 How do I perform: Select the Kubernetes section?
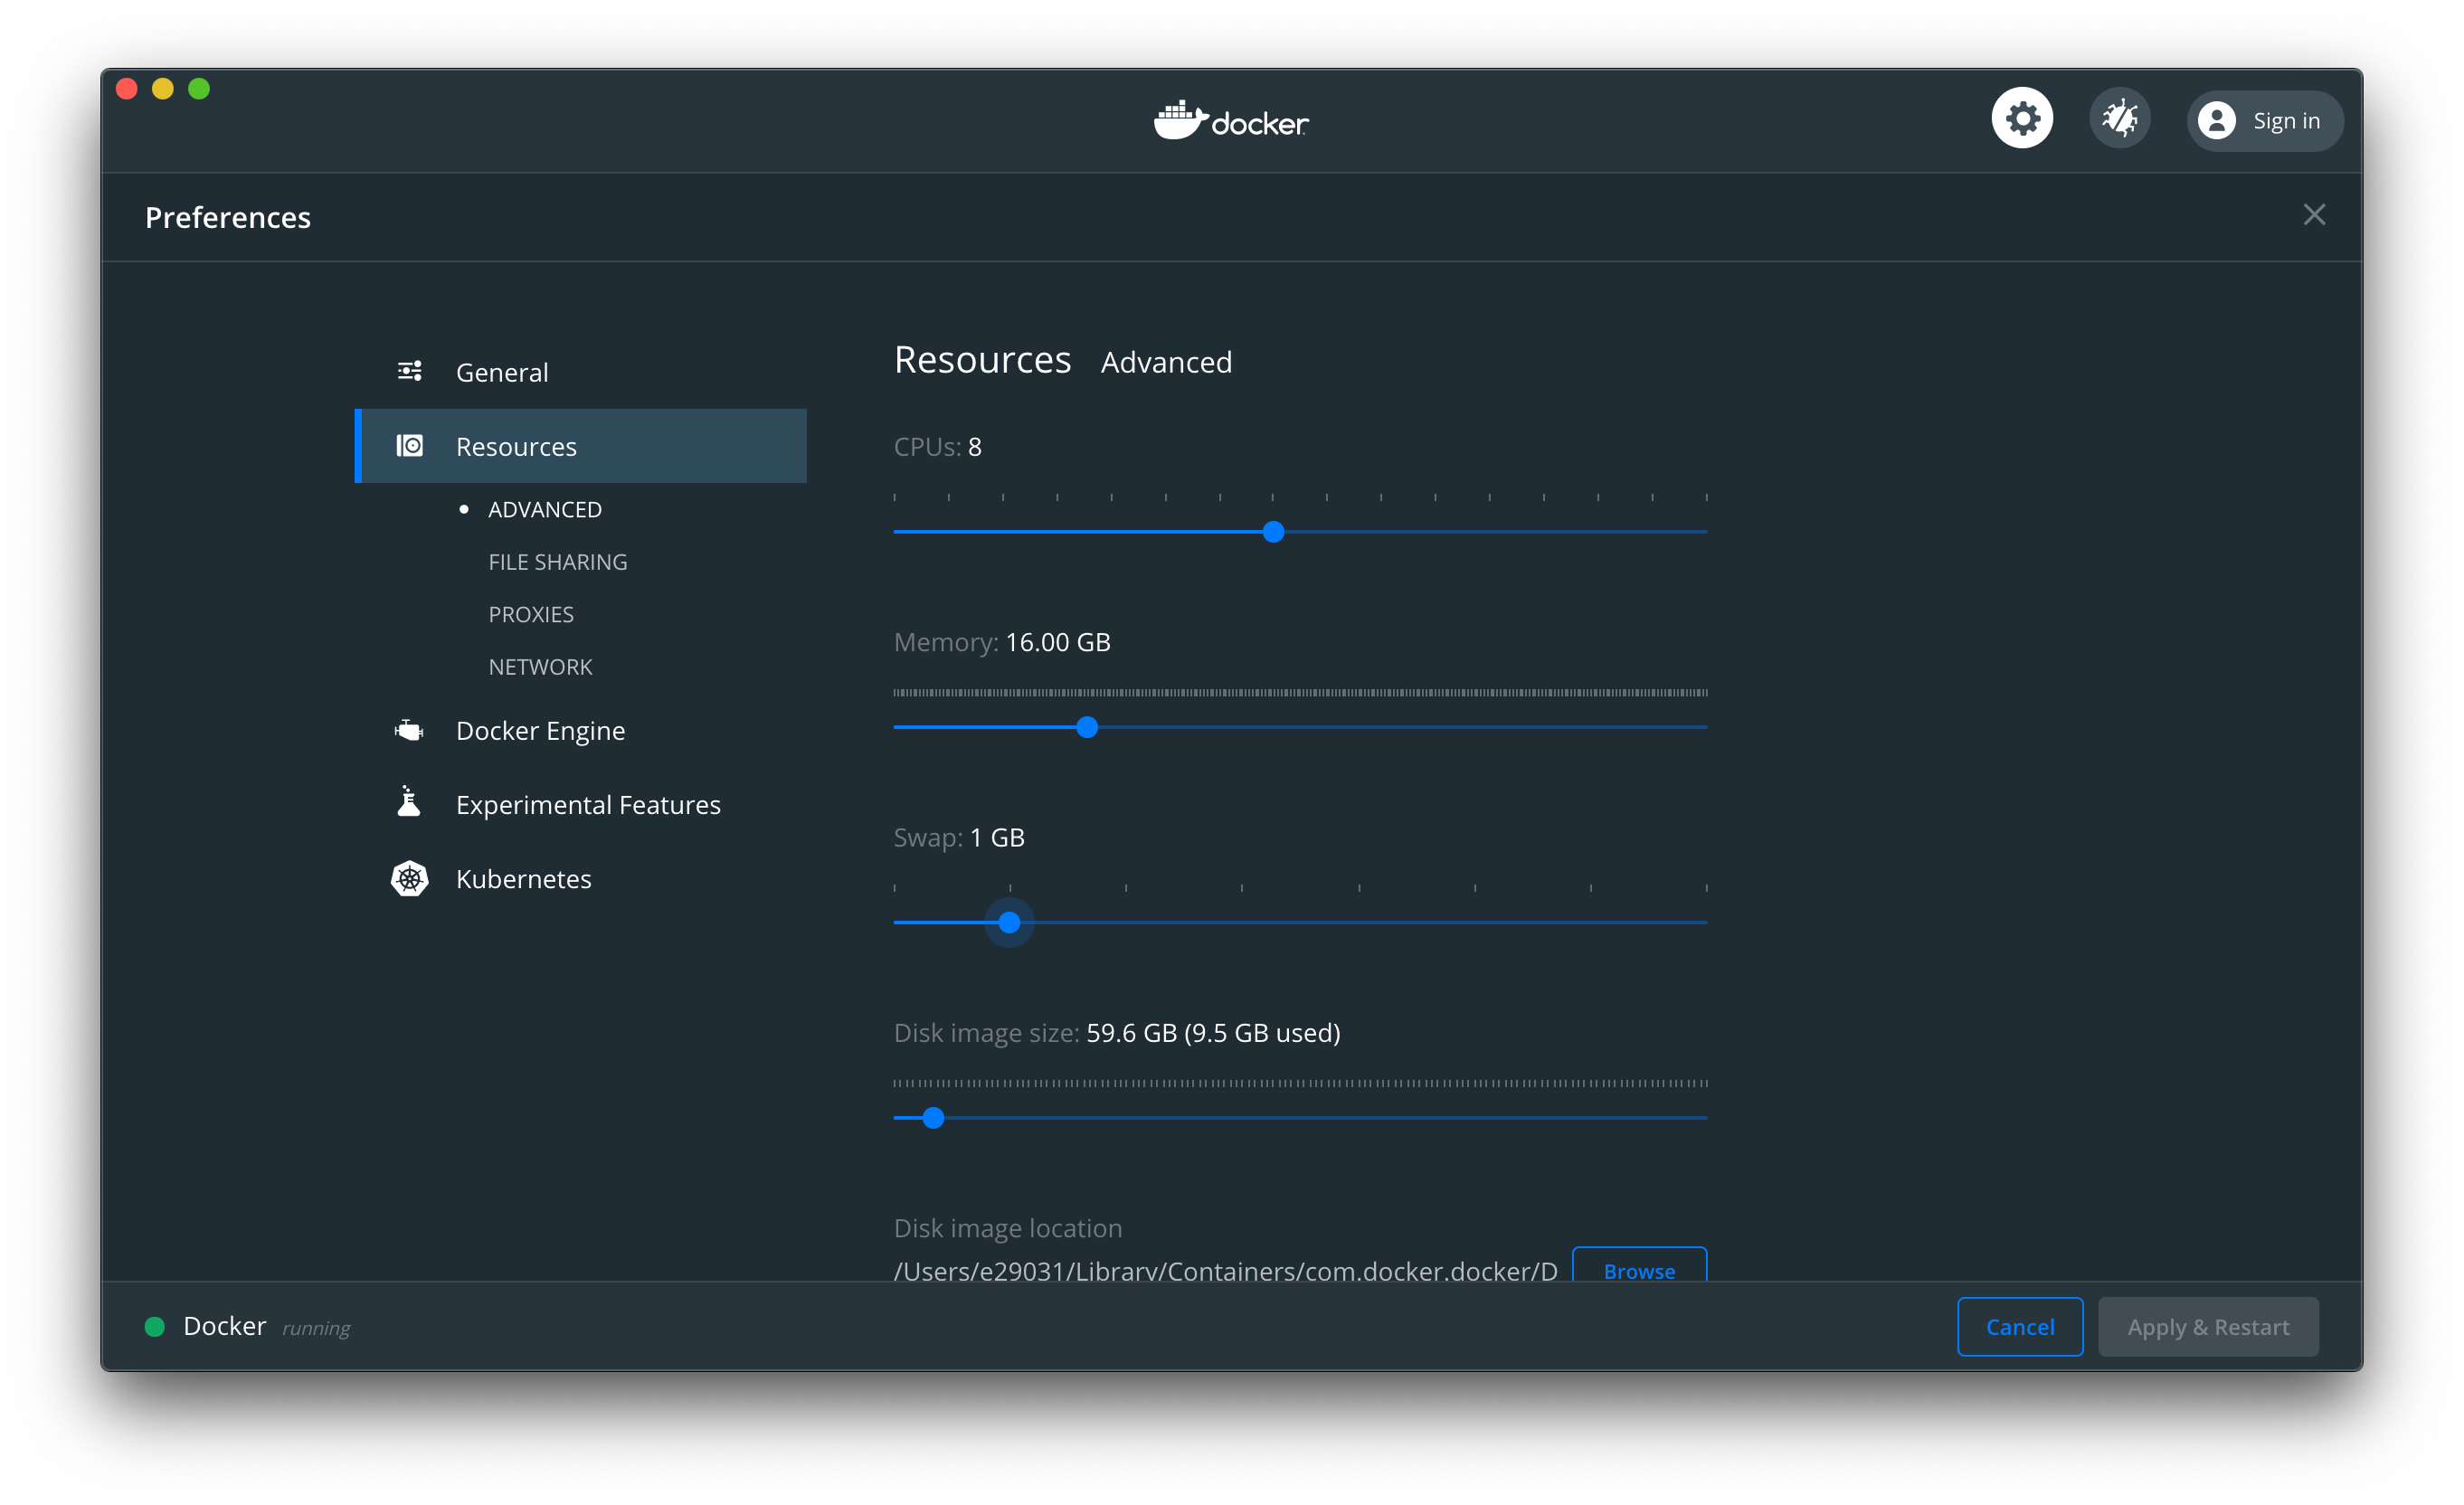point(523,878)
